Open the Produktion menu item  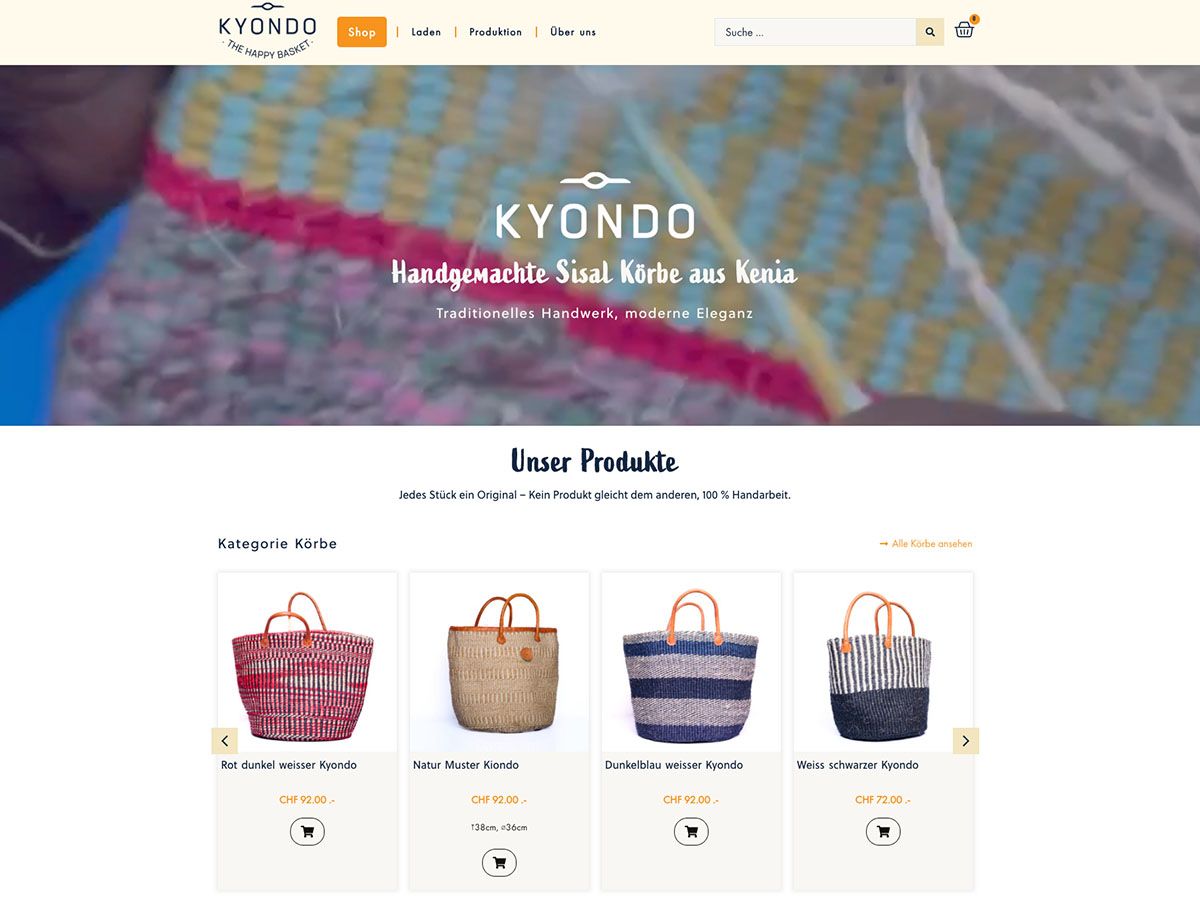click(496, 32)
